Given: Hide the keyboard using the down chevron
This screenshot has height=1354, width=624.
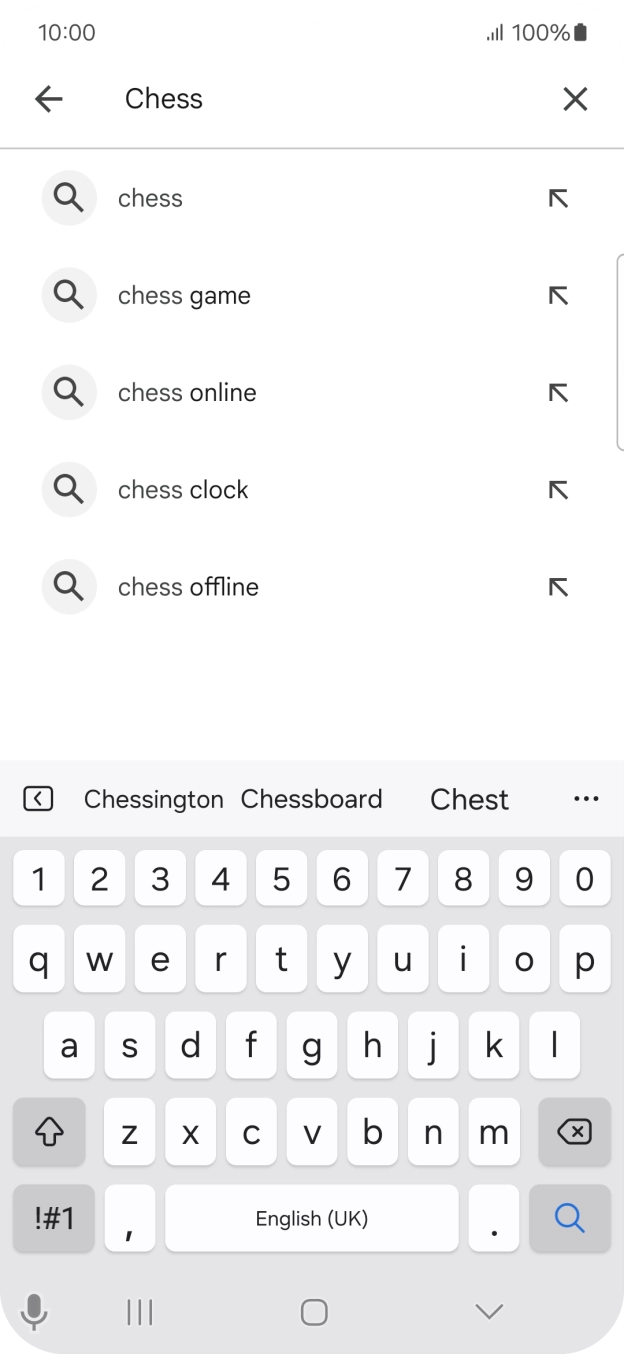Looking at the screenshot, I should [x=487, y=1311].
